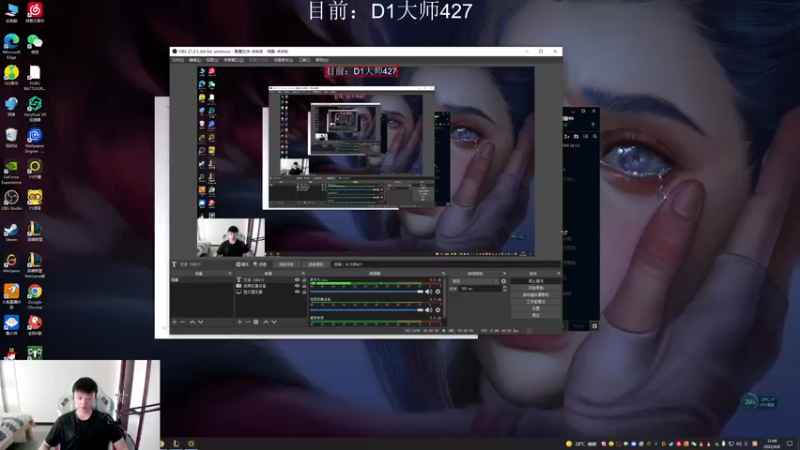The image size is (800, 450).
Task: Click the add source plus icon
Action: pos(239,322)
